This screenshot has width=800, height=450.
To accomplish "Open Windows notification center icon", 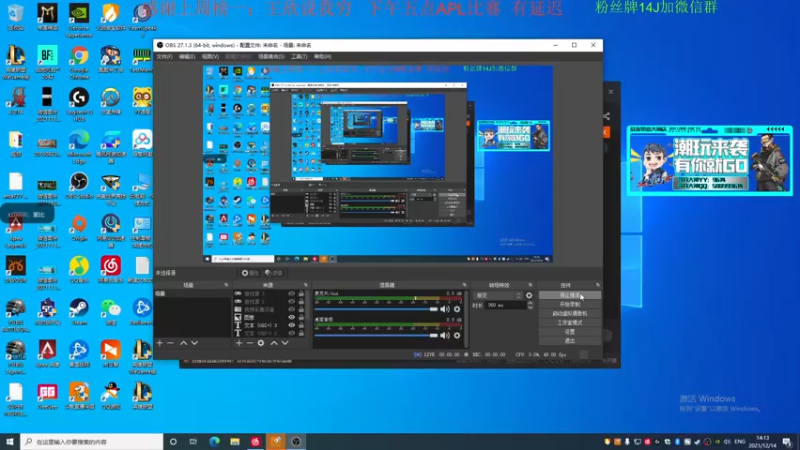I will click(x=788, y=442).
